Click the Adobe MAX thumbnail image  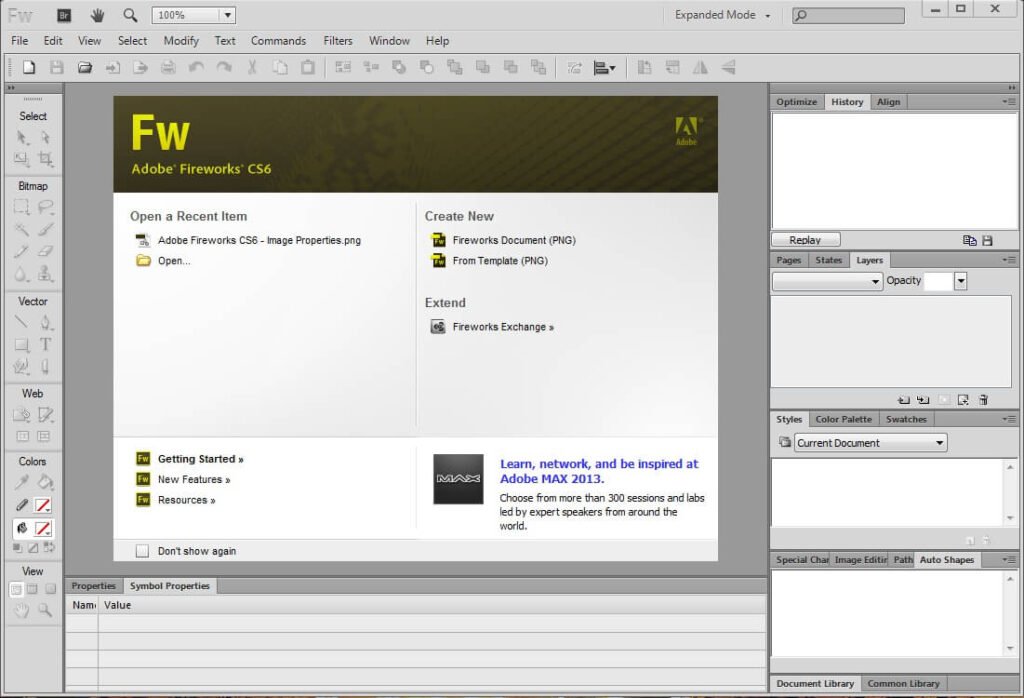click(x=458, y=479)
